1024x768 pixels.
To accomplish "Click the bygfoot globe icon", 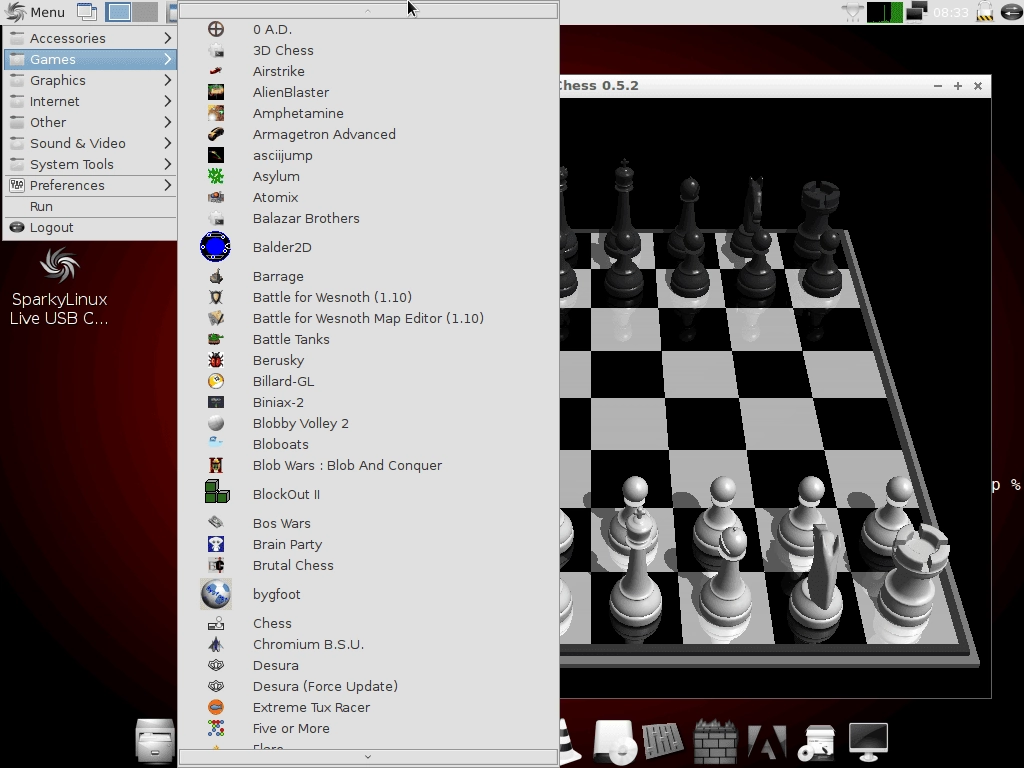I will click(x=216, y=594).
